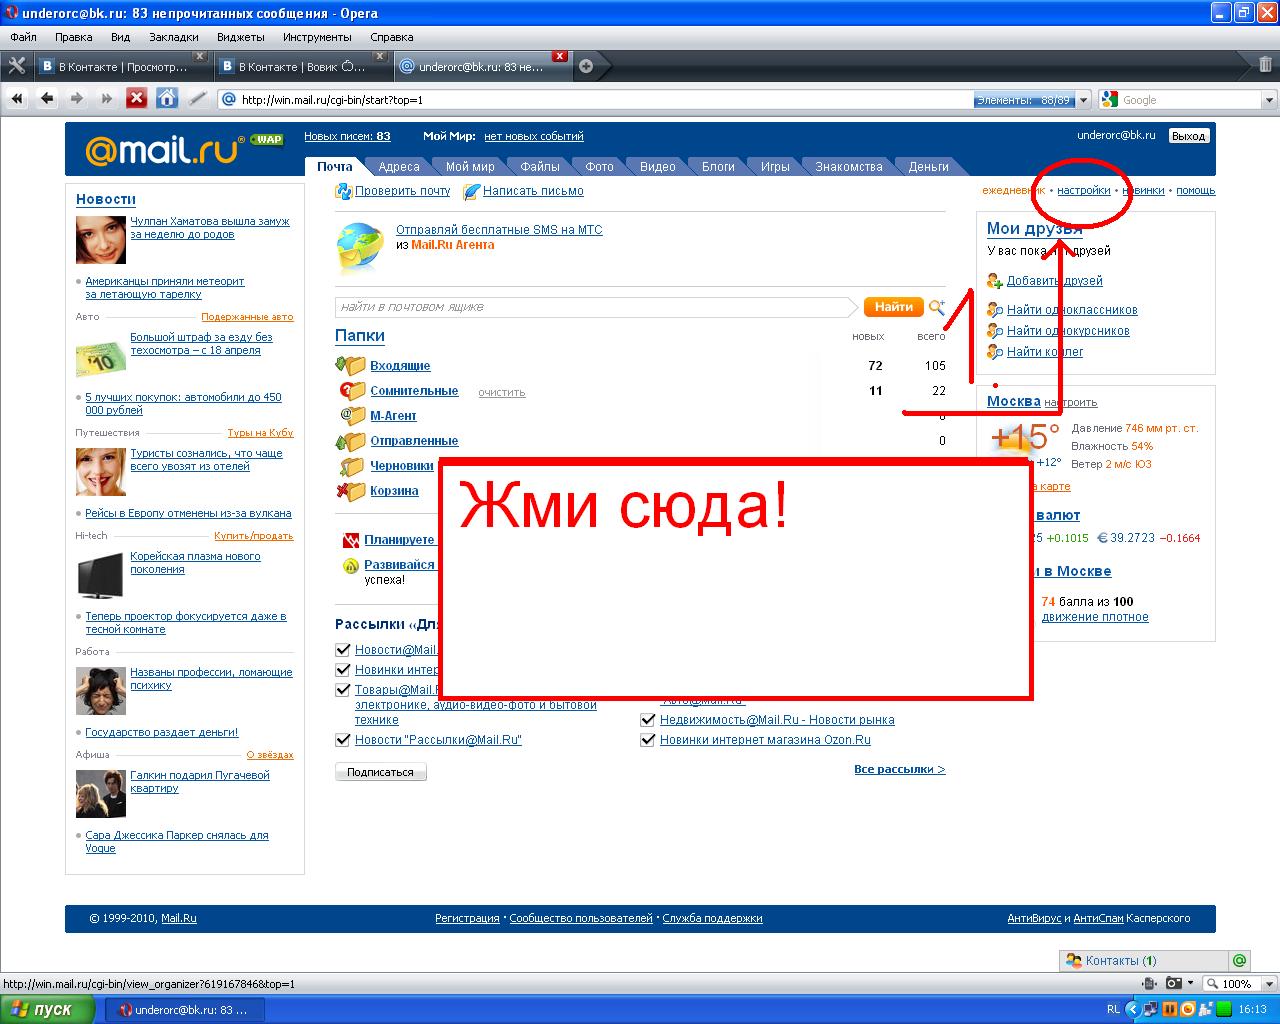
Task: Click the RL language indicator in taskbar
Action: pos(1114,1009)
